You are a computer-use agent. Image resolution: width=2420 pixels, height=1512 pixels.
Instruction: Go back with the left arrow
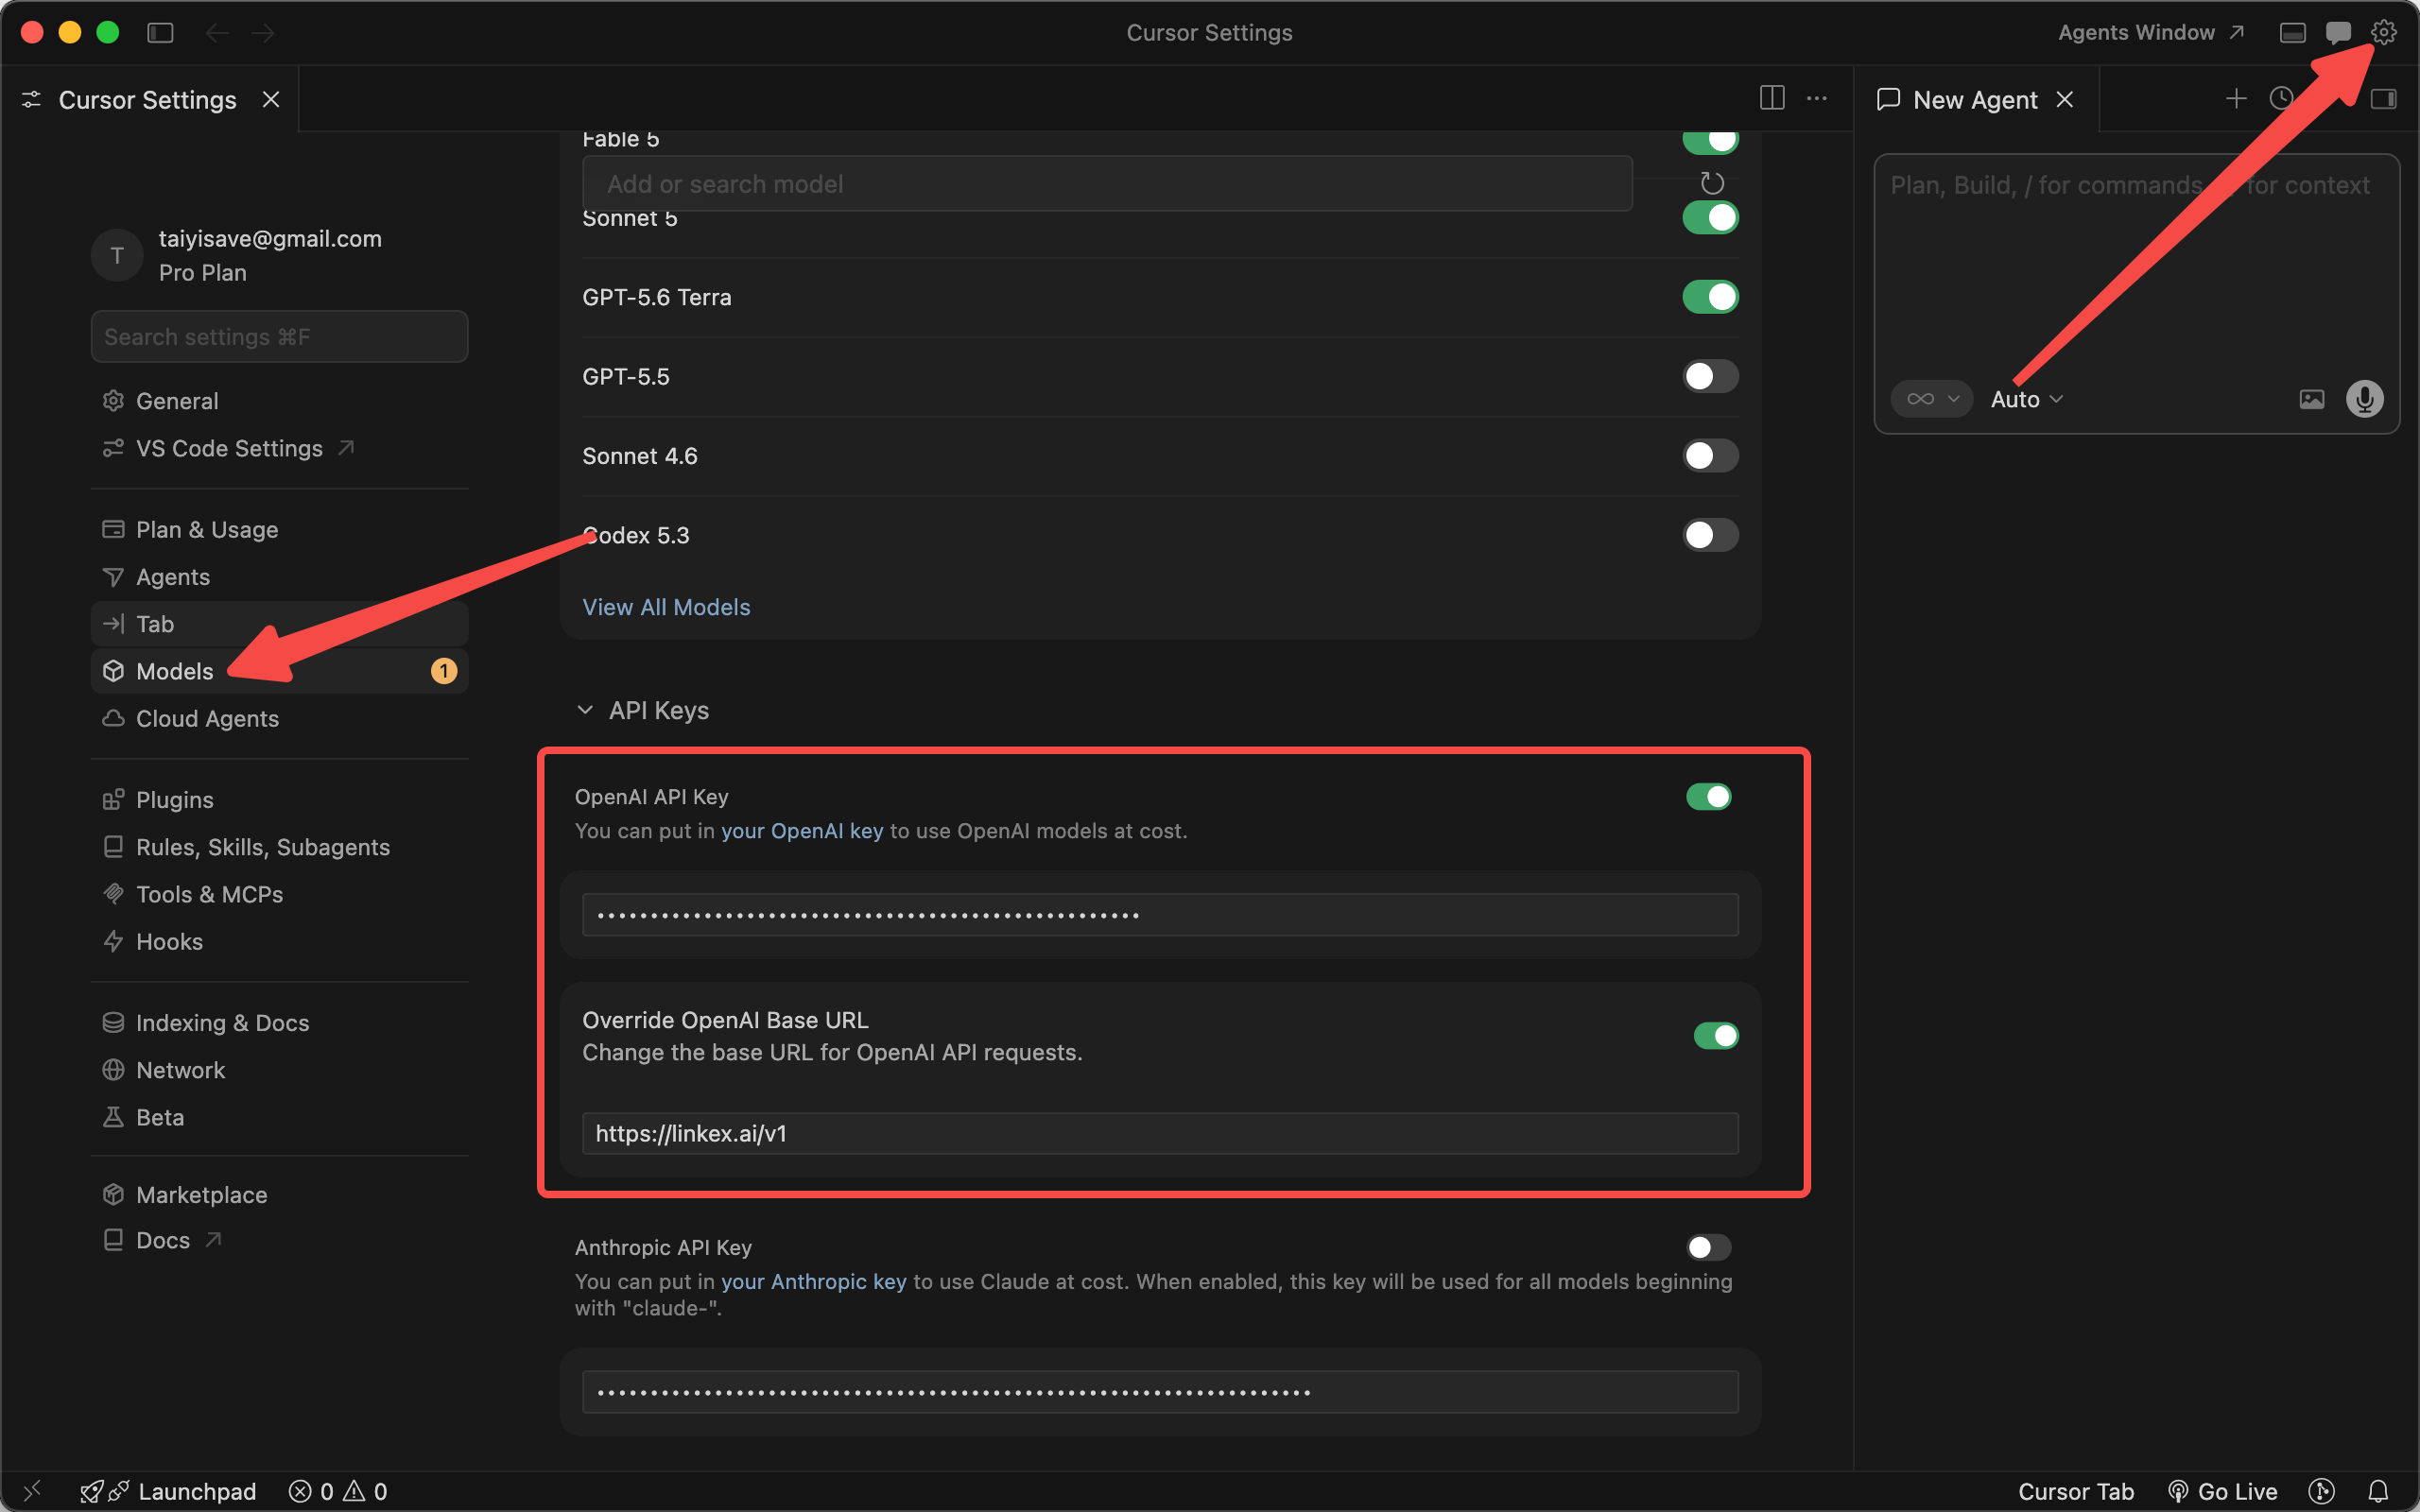coord(216,32)
